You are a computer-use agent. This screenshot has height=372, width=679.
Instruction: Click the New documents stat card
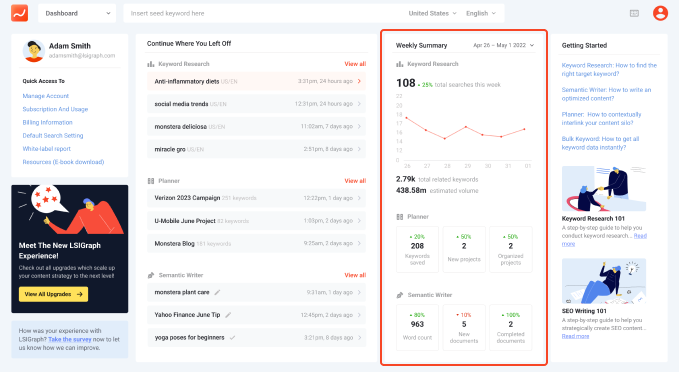pos(464,327)
